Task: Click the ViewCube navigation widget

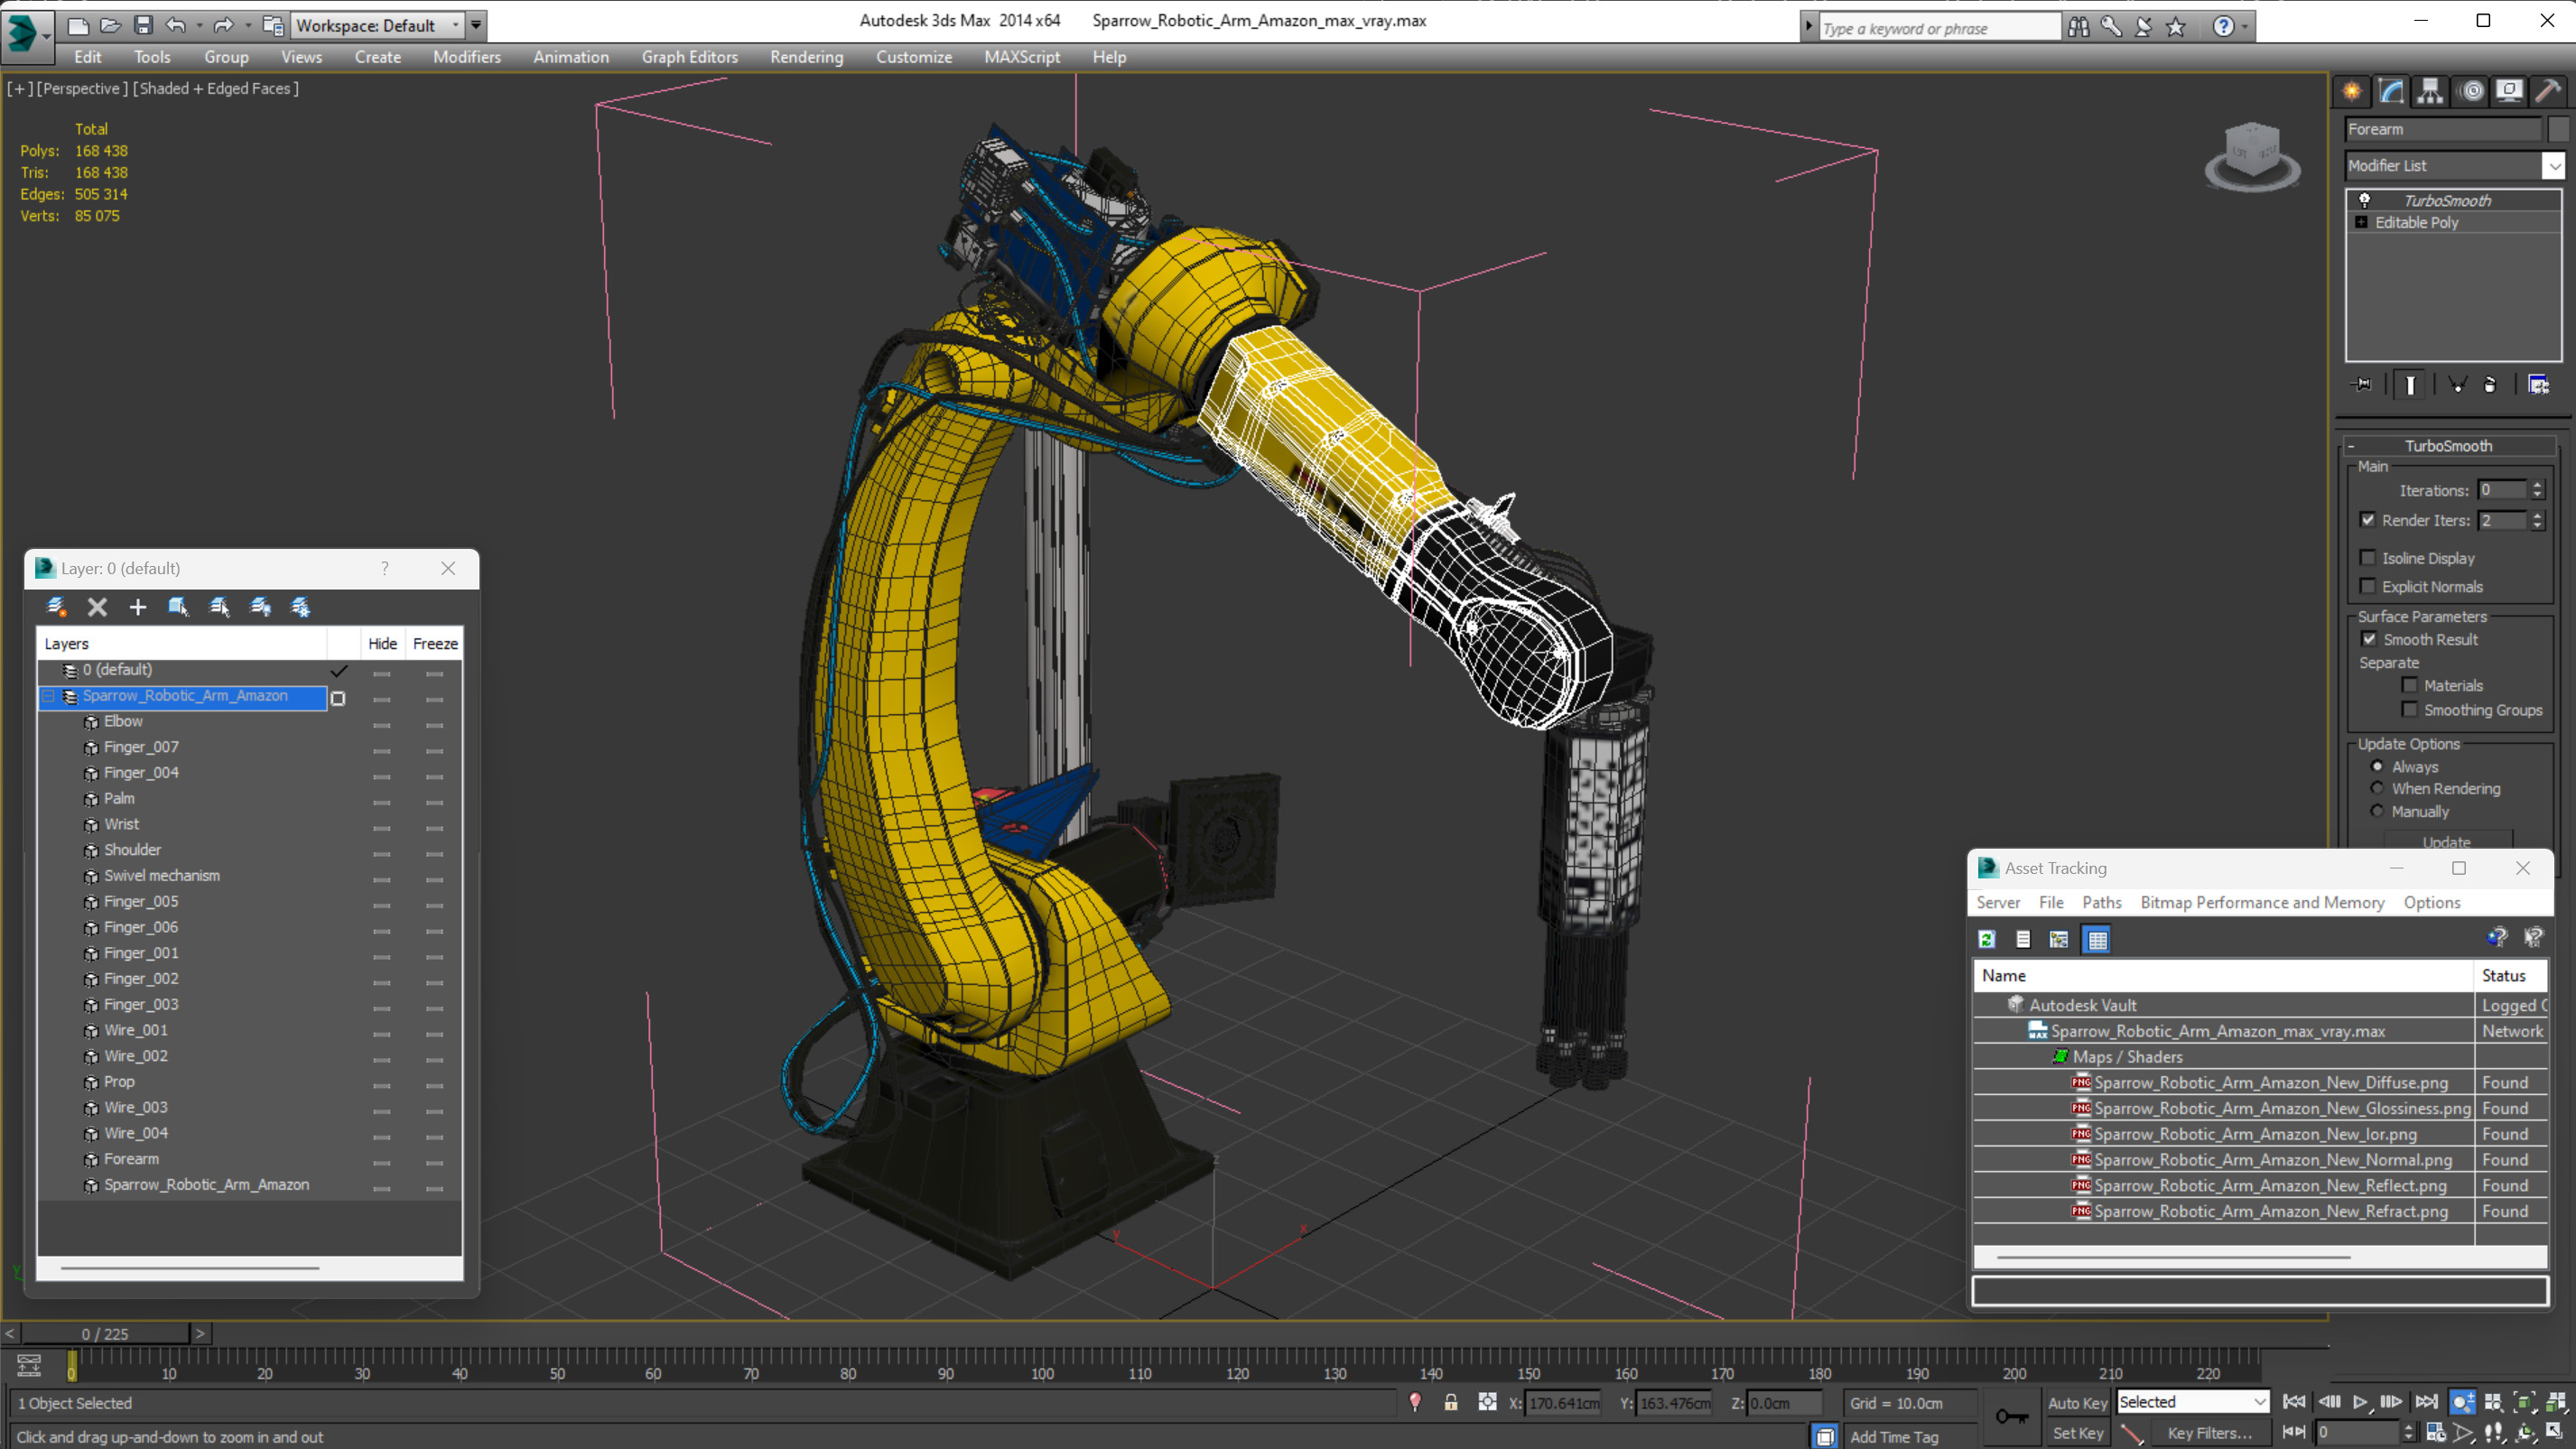Action: (x=2252, y=157)
